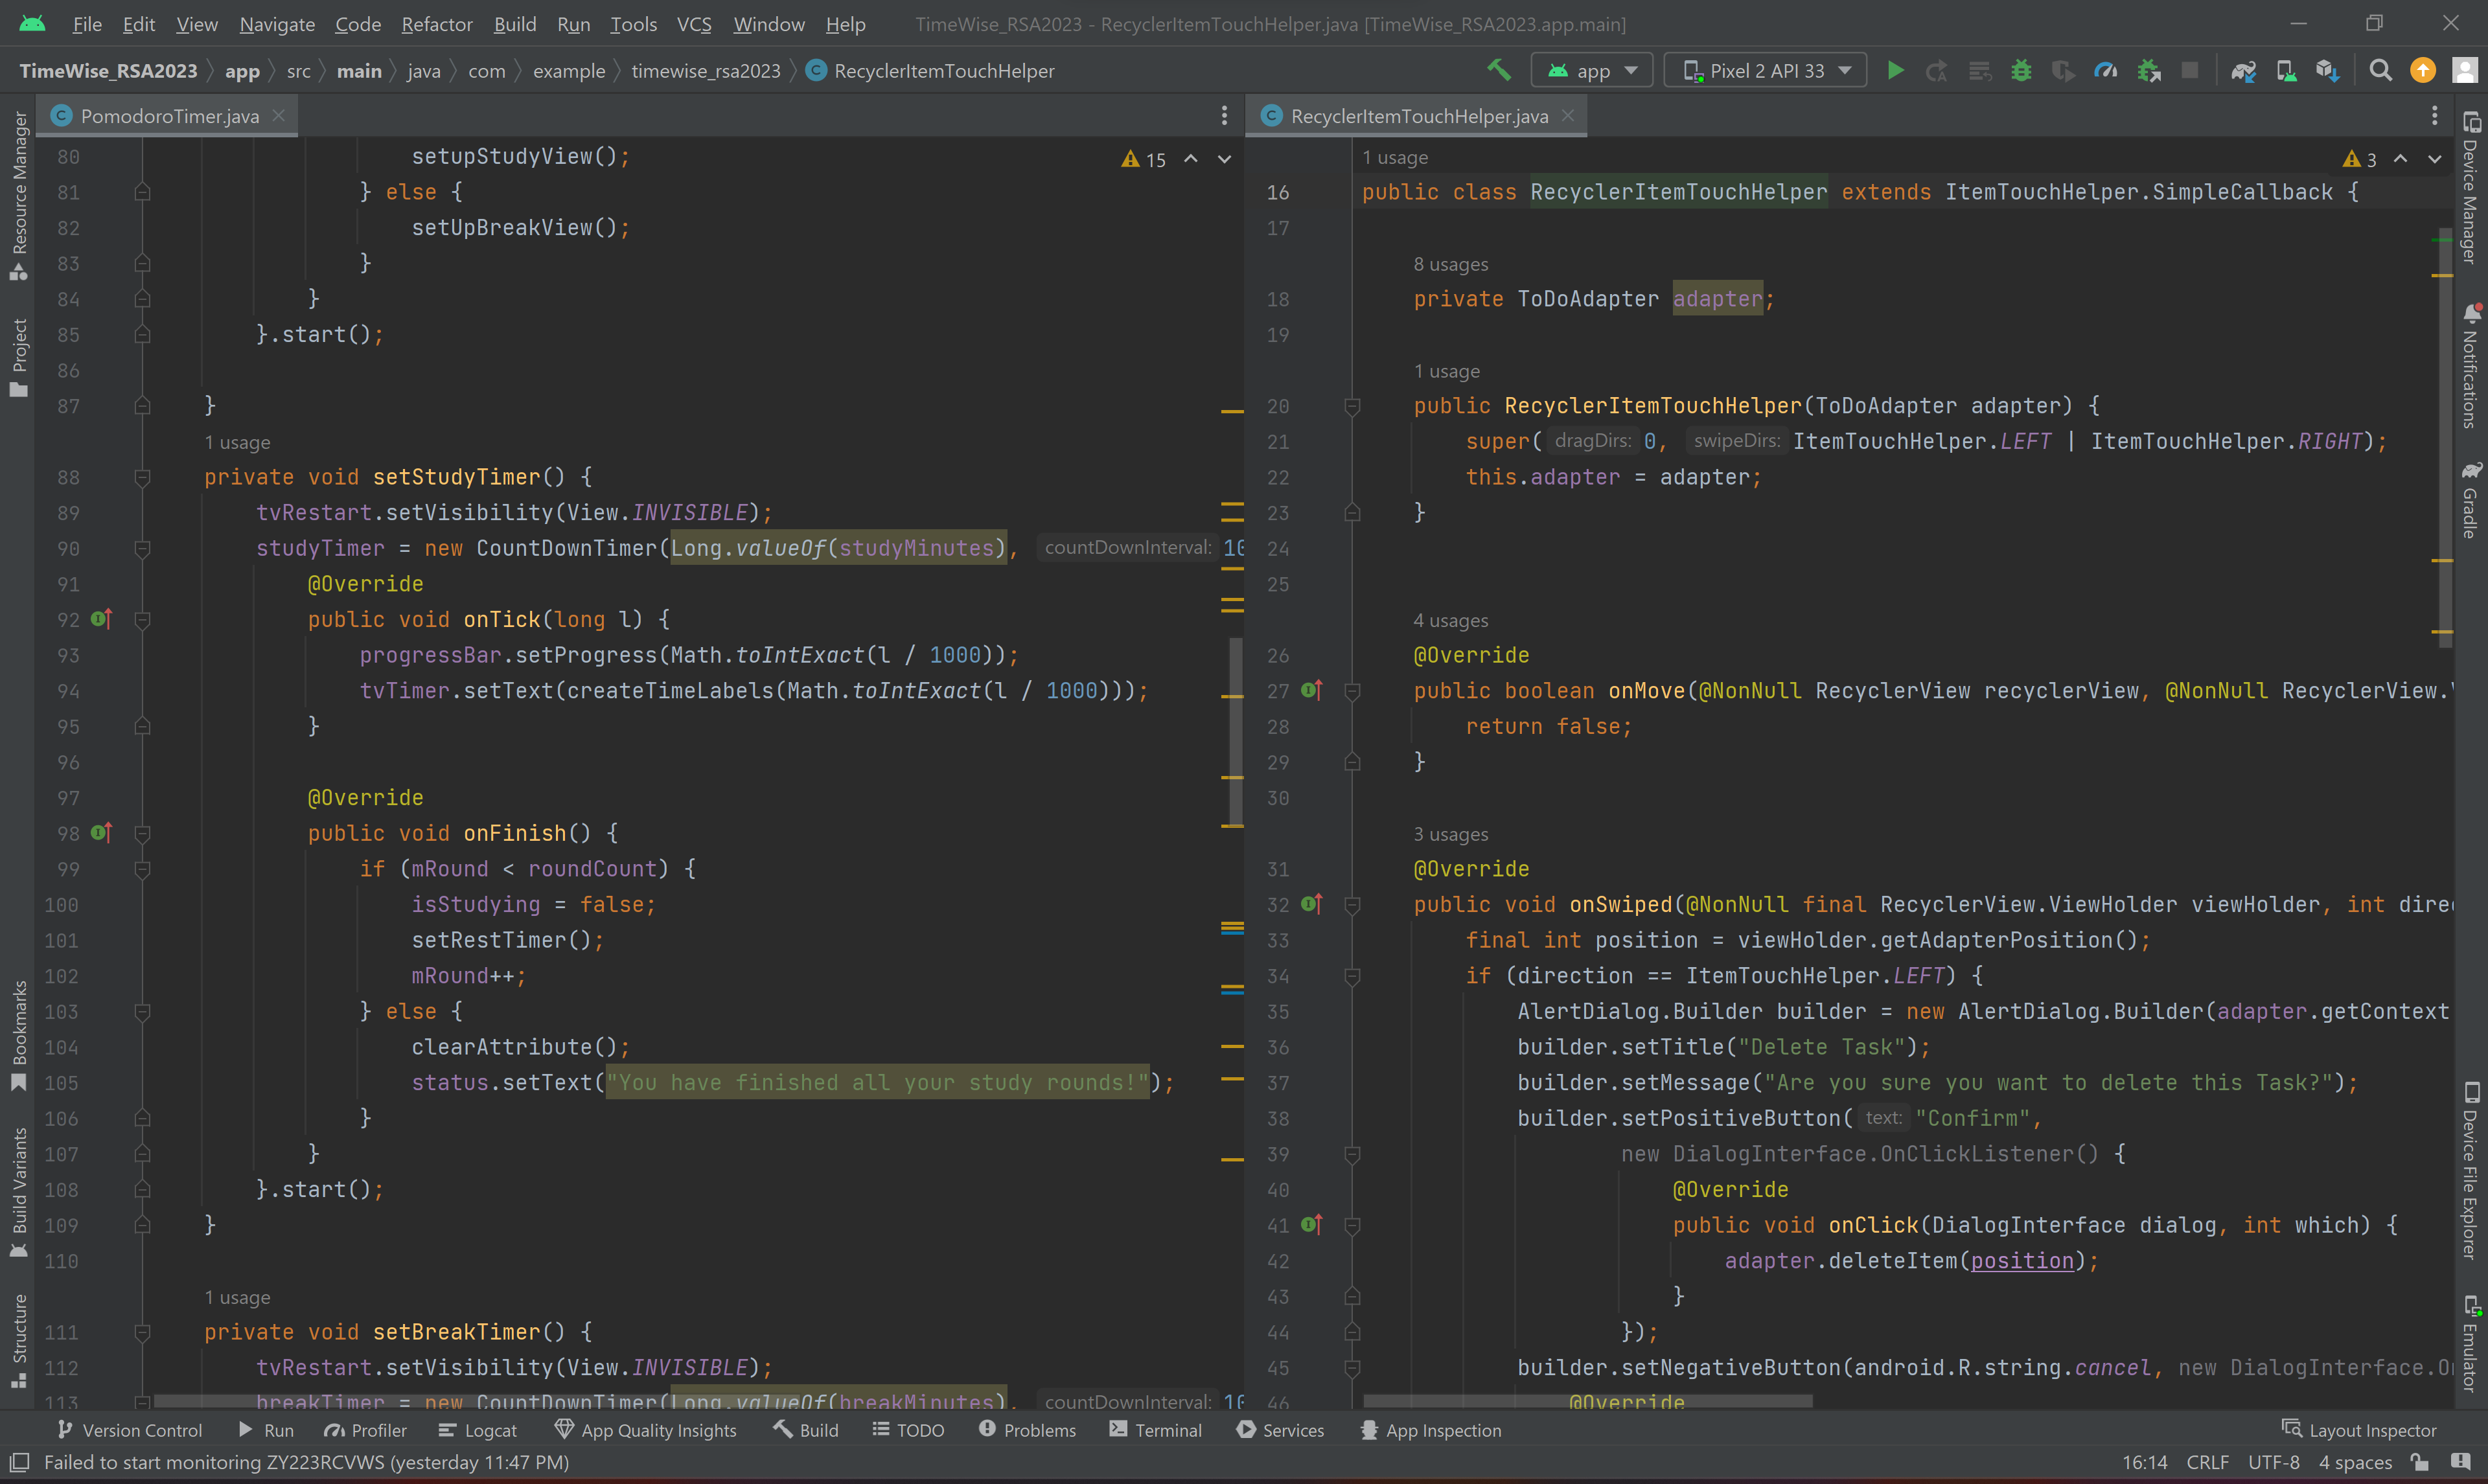The width and height of the screenshot is (2488, 1484).
Task: Open the Refactor menu
Action: [436, 24]
